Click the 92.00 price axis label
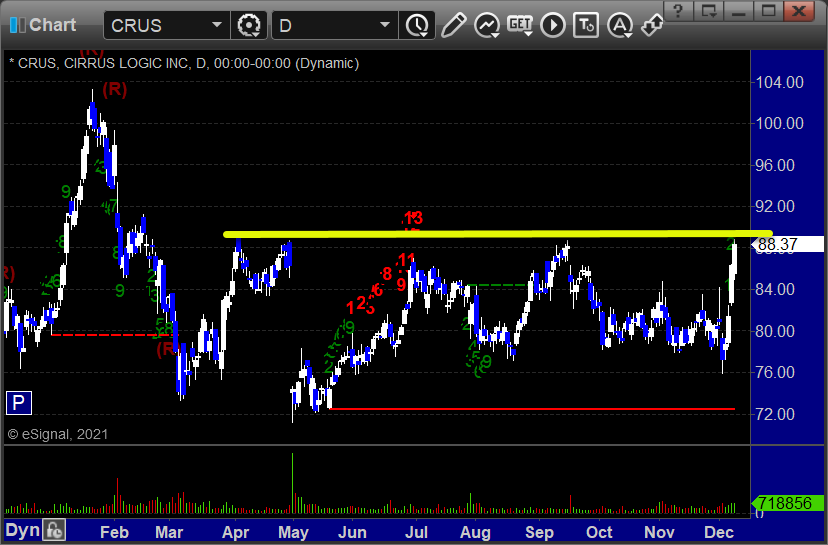Screen dimensions: 828x545 pos(775,206)
